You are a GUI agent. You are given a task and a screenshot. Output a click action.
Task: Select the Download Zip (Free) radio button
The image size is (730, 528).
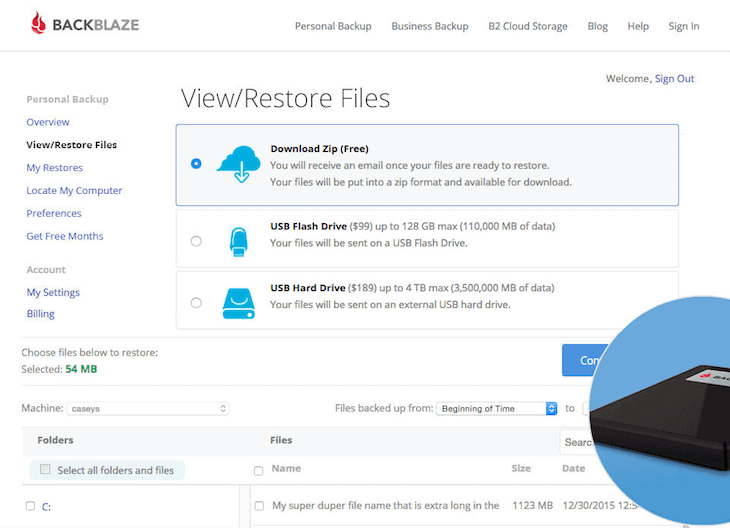click(196, 163)
